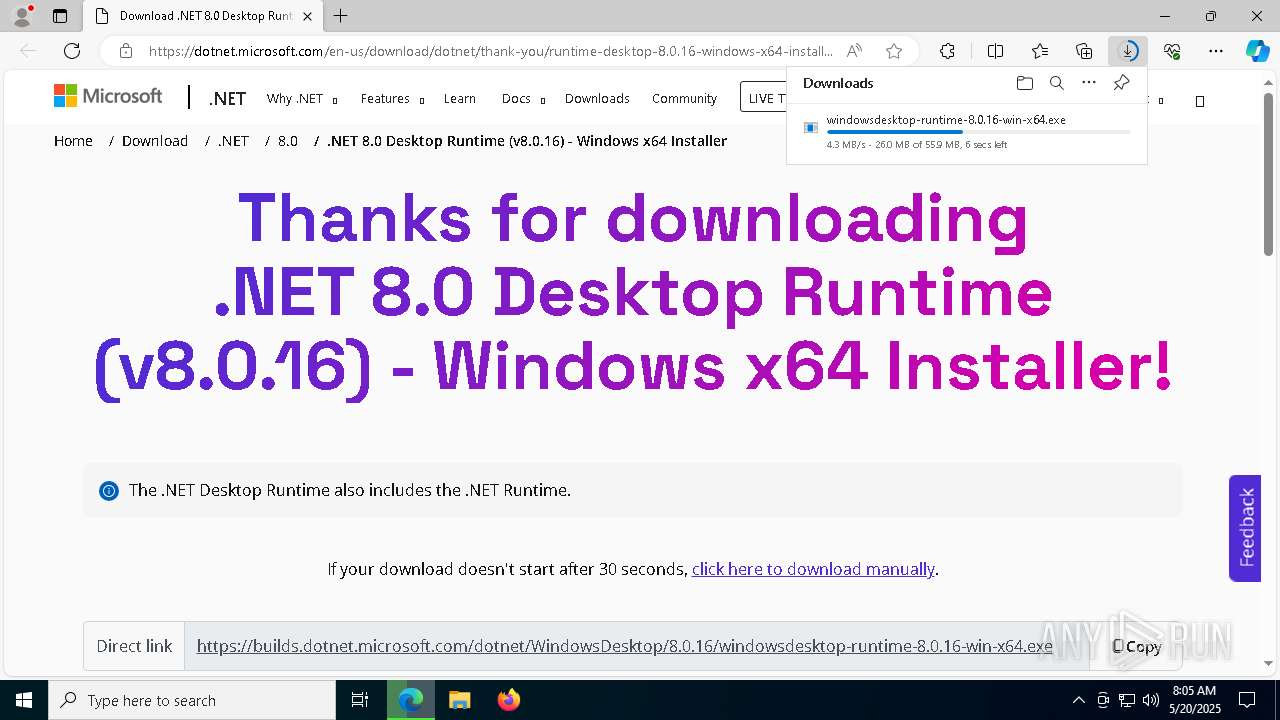
Task: Open more options in Downloads panel
Action: click(1089, 83)
